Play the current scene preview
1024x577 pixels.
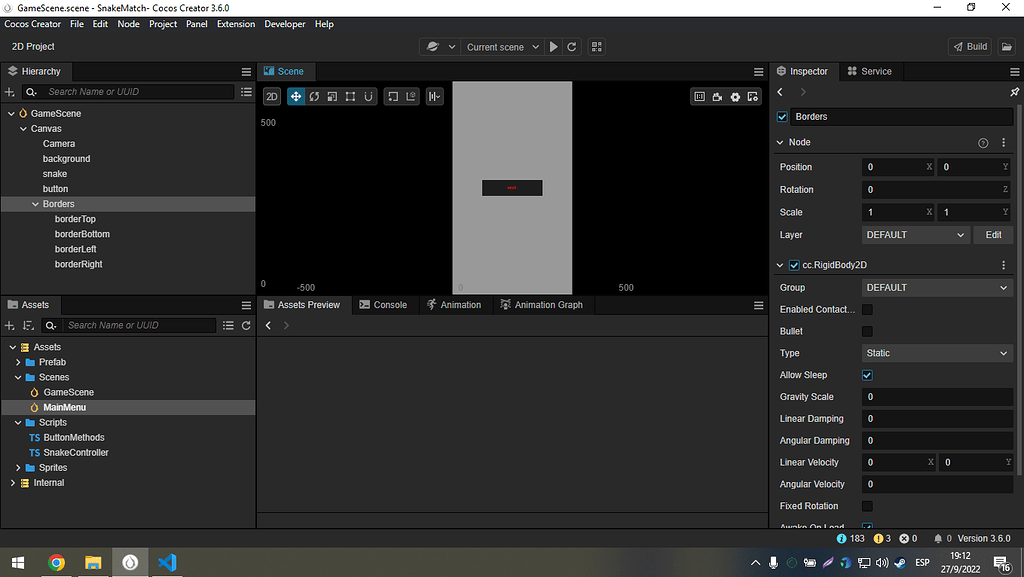tap(554, 47)
